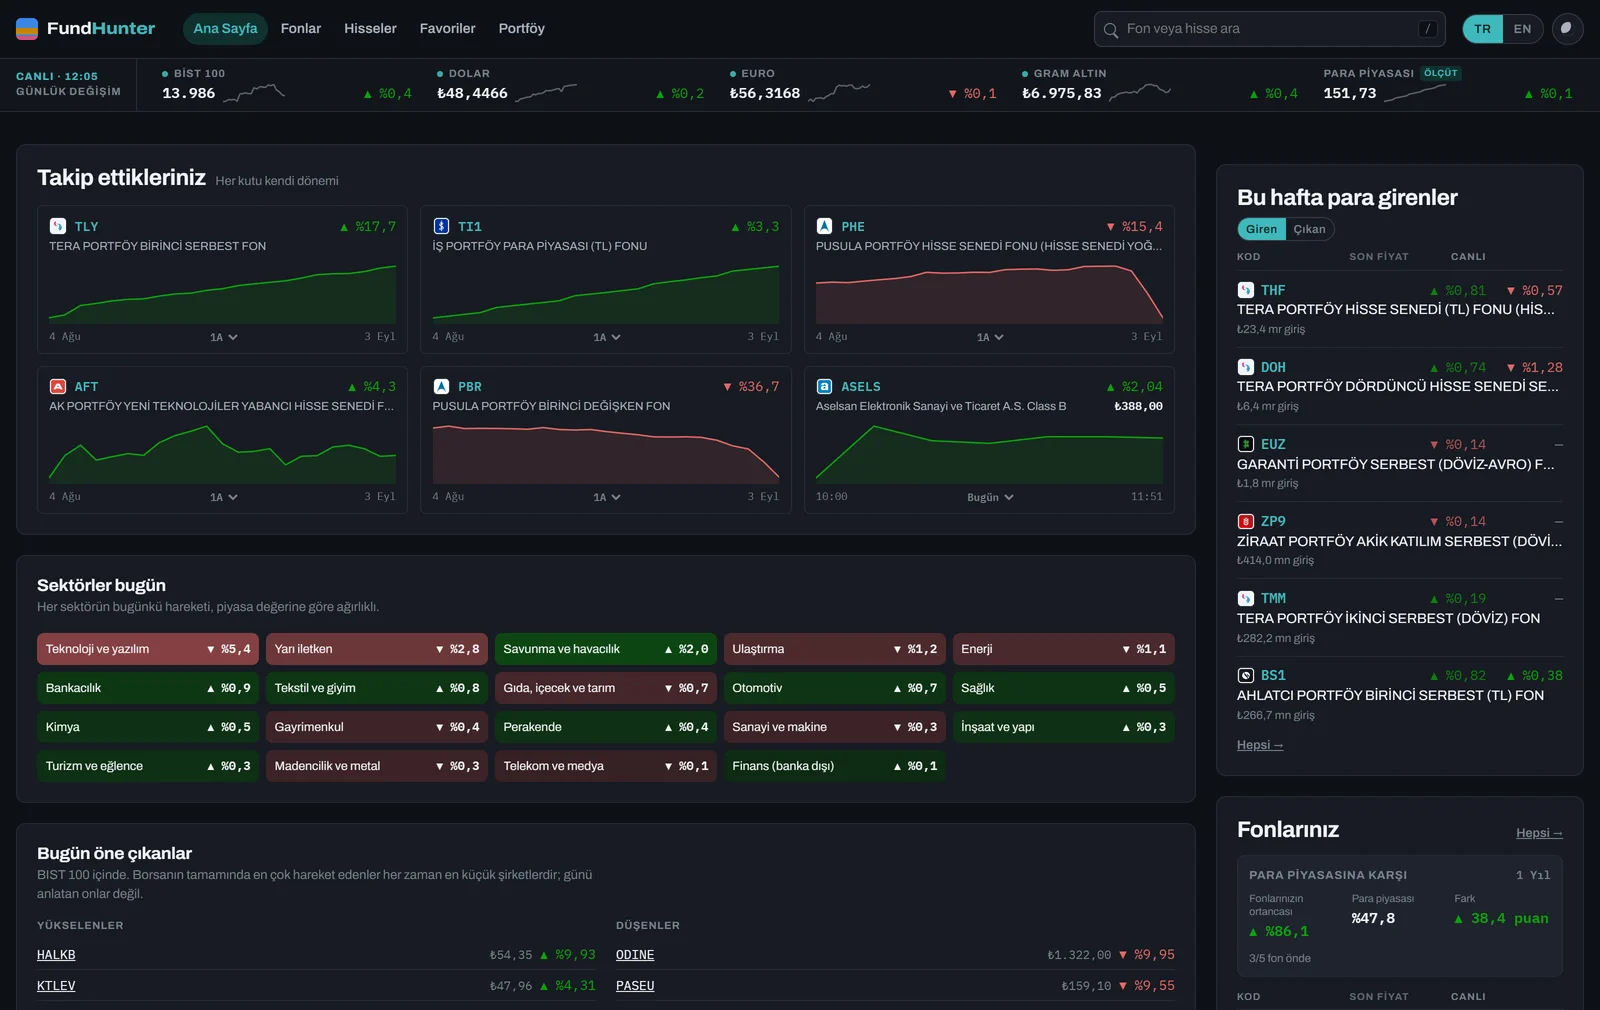Select Otomotiv sector tile
This screenshot has height=1010, width=1600.
(835, 688)
